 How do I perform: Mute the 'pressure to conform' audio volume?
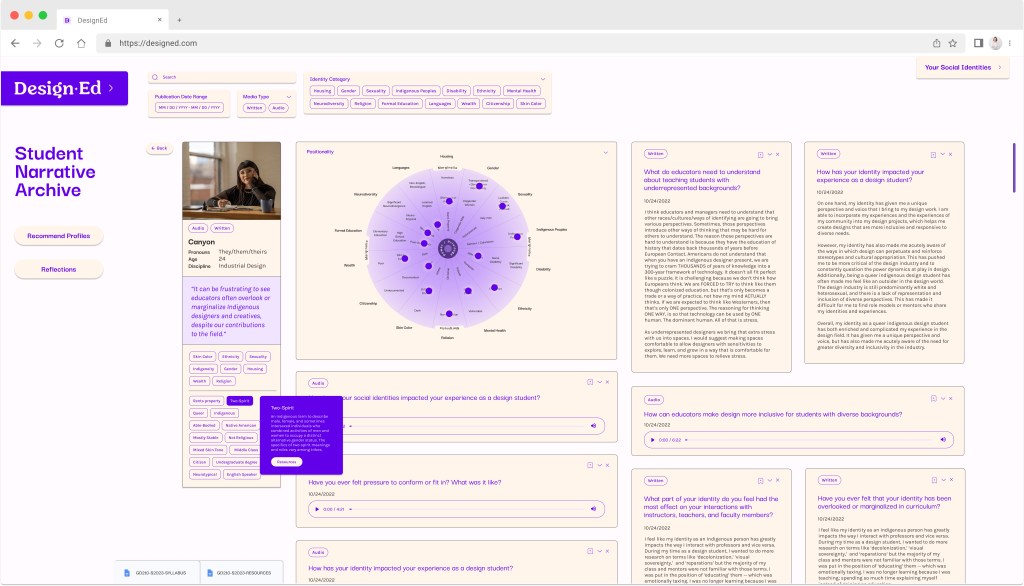[x=593, y=509]
